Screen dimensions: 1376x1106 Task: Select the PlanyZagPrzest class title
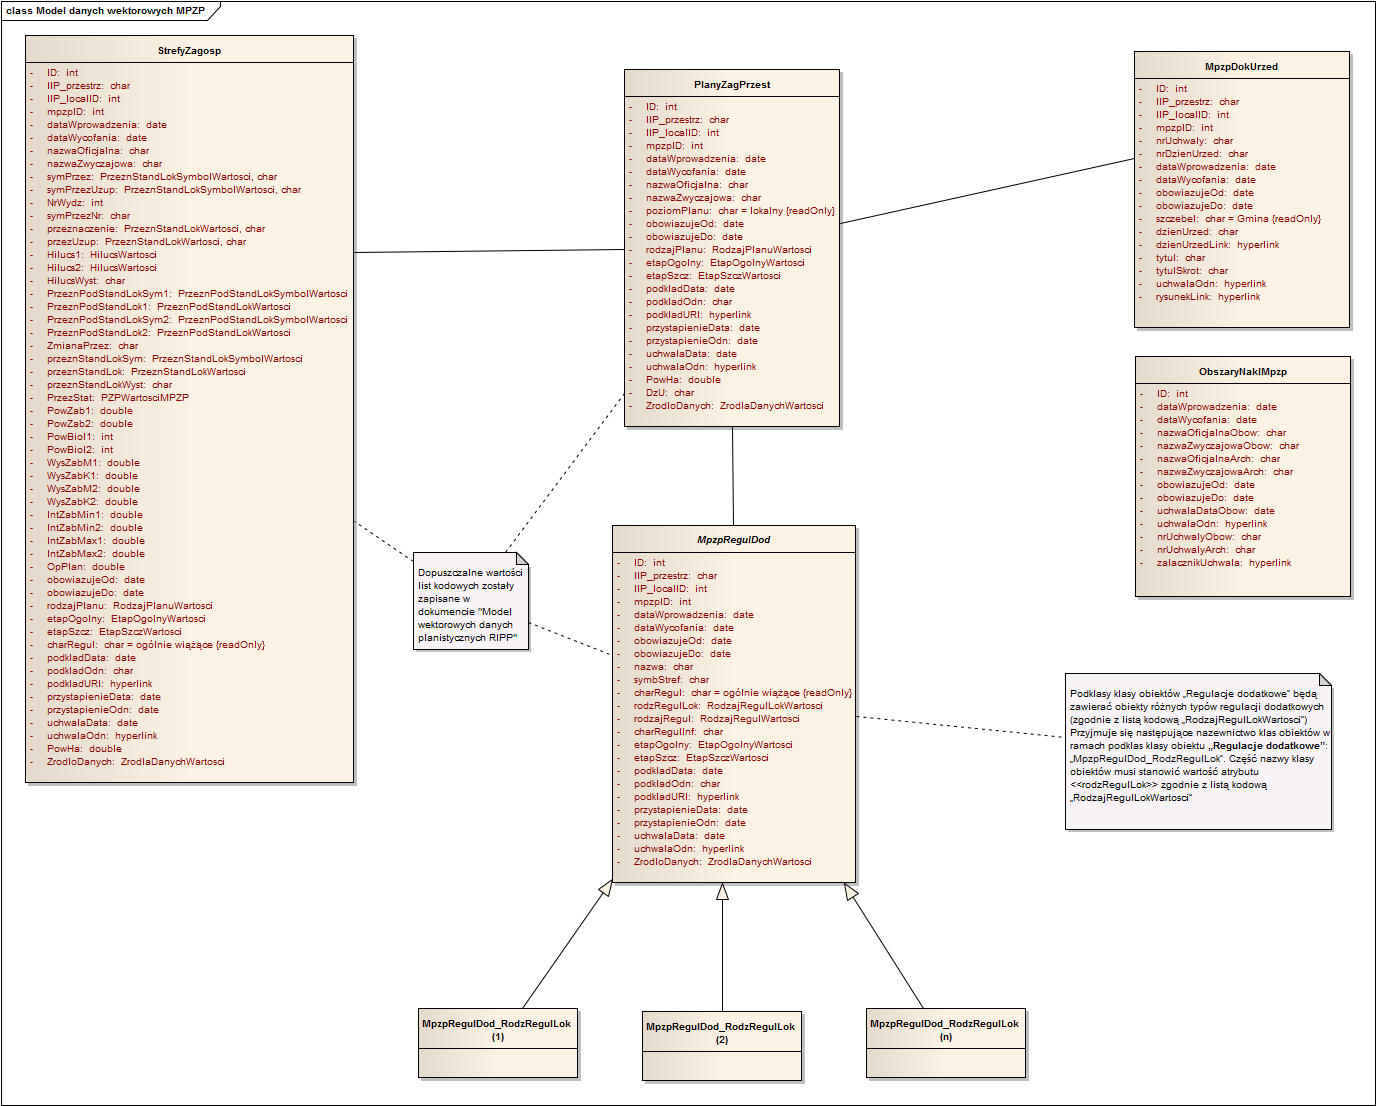tap(732, 85)
